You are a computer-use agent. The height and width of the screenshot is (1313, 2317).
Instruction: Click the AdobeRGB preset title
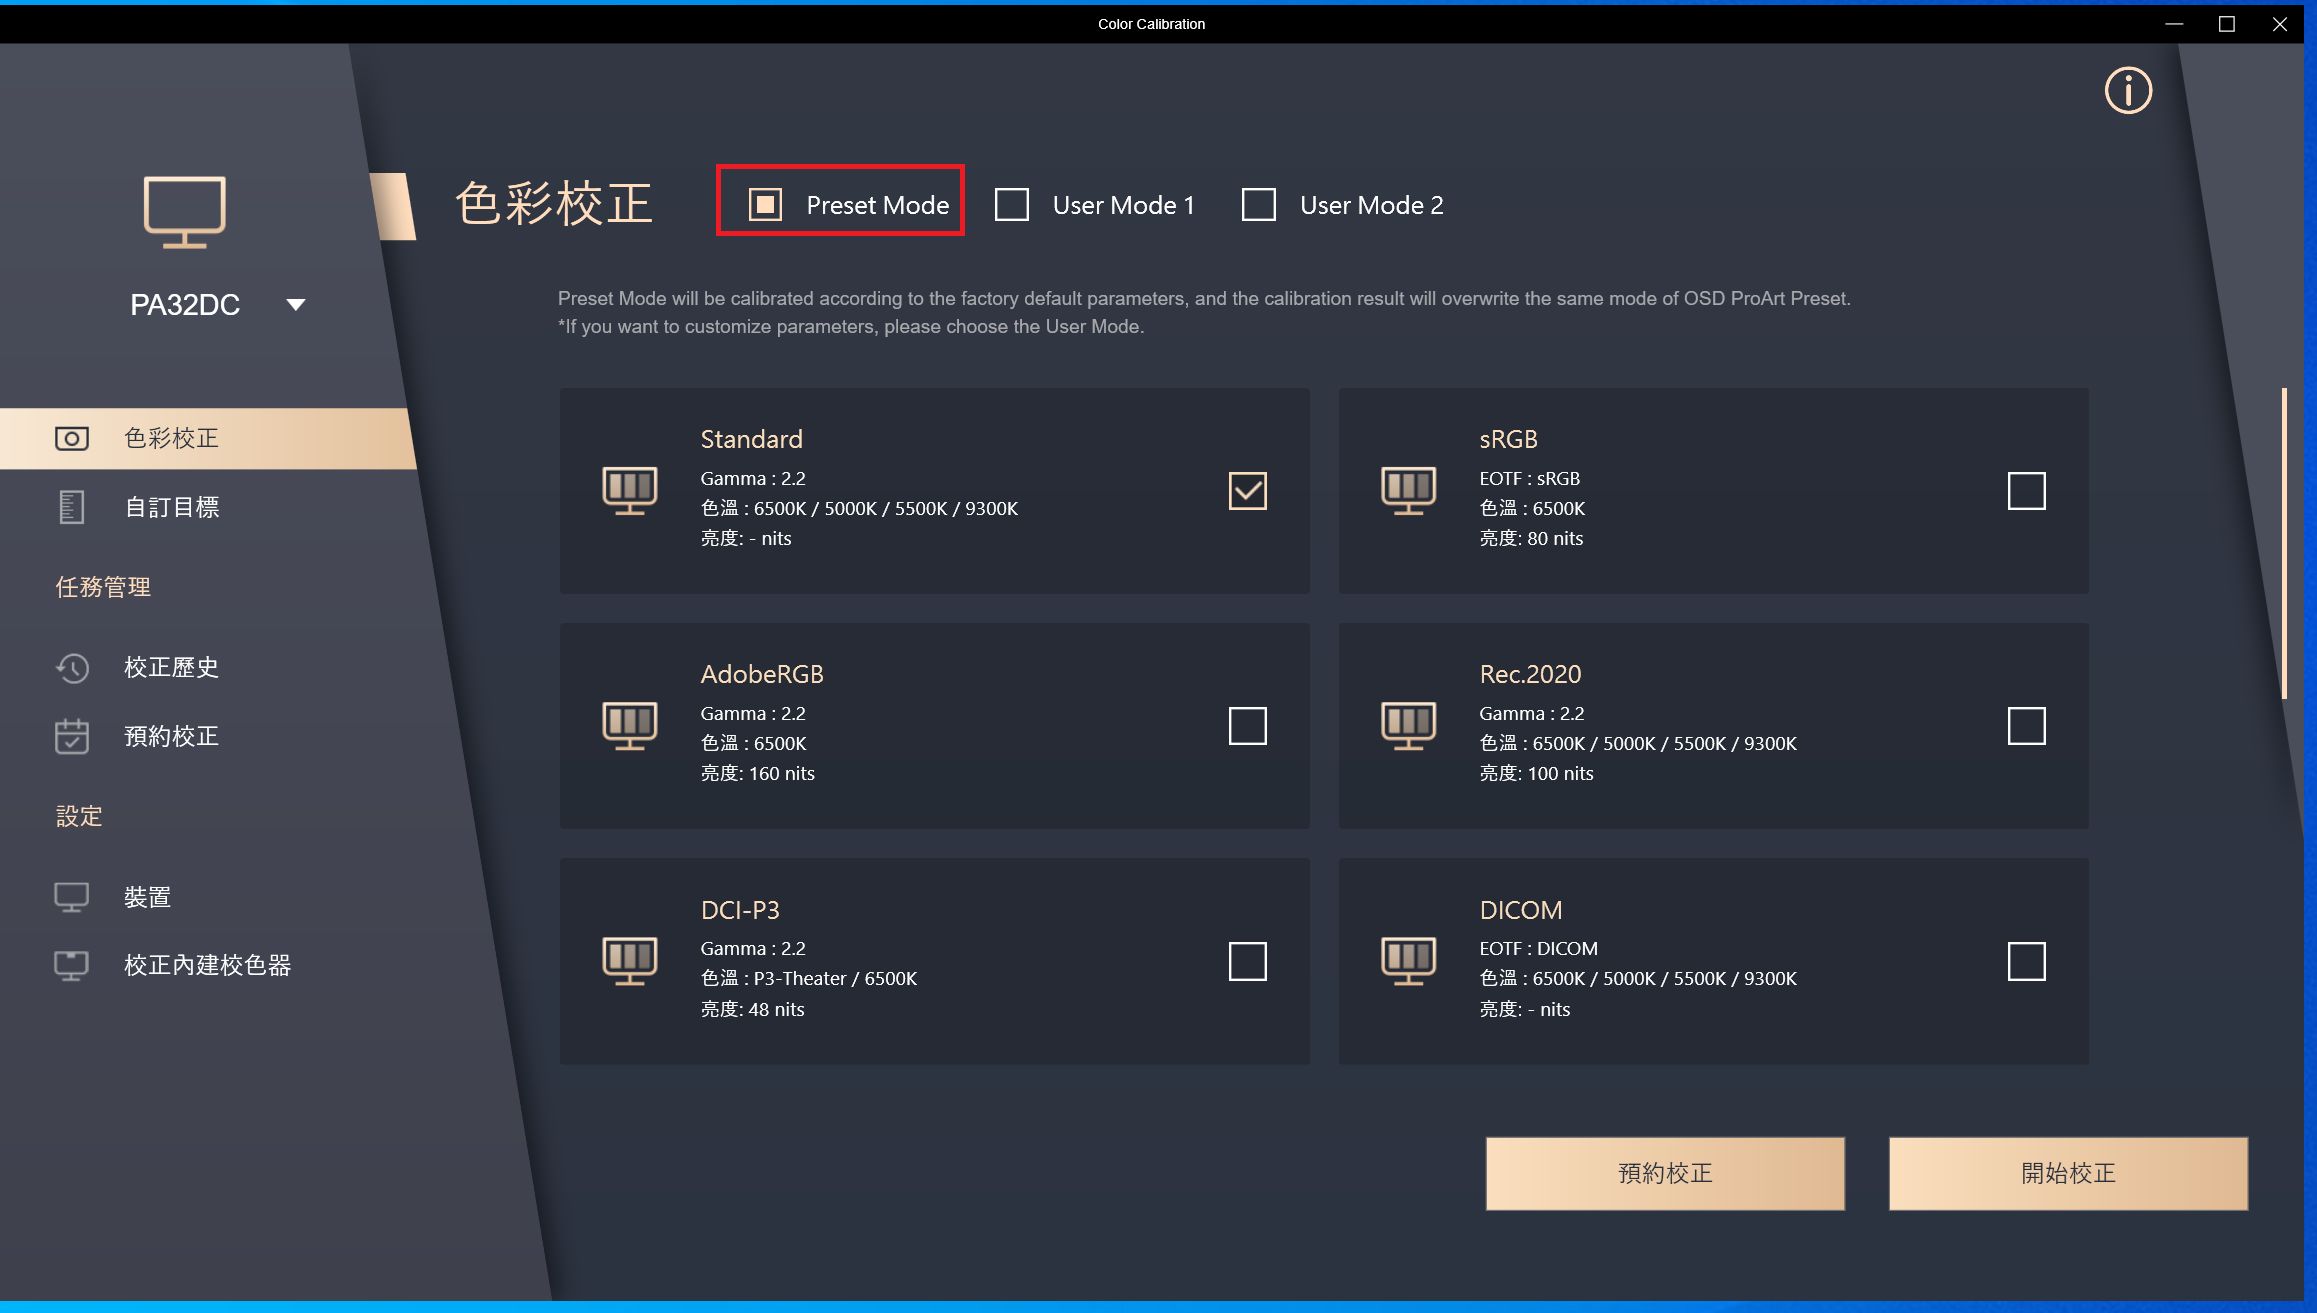[762, 674]
